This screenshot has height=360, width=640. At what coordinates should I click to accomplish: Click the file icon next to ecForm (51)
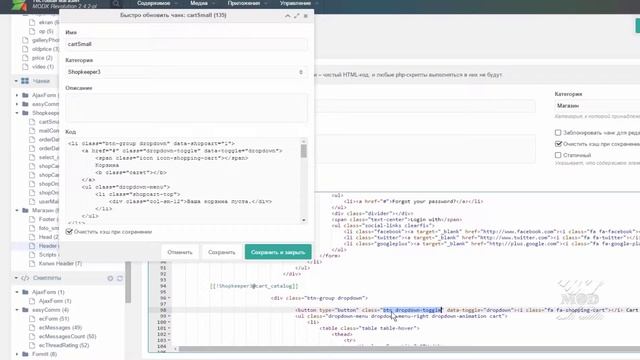[32, 318]
